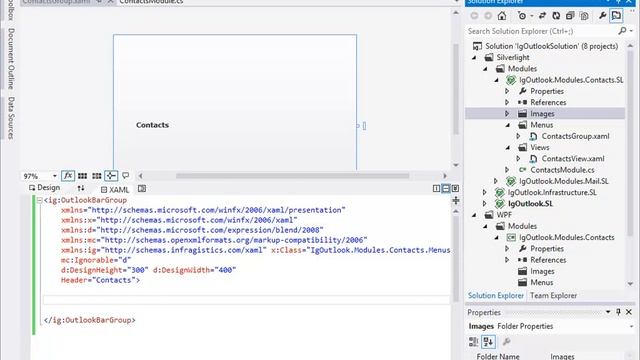Open the Document Outline side tab
This screenshot has width=640, height=360.
coord(11,58)
